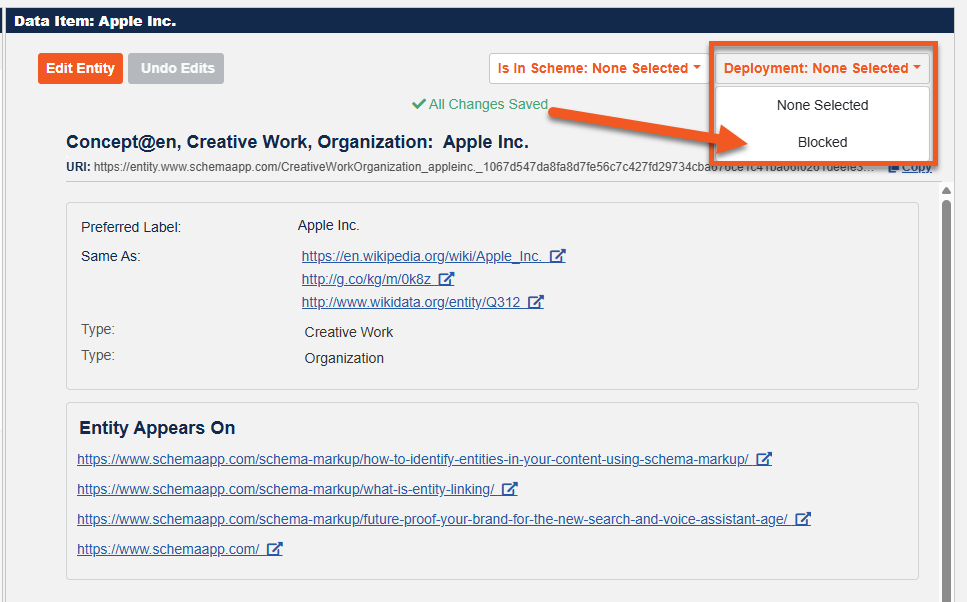Screen dimensions: 967x602
Task: Click the external-link icon after the what-is-entity-linking URL
Action: (x=509, y=489)
